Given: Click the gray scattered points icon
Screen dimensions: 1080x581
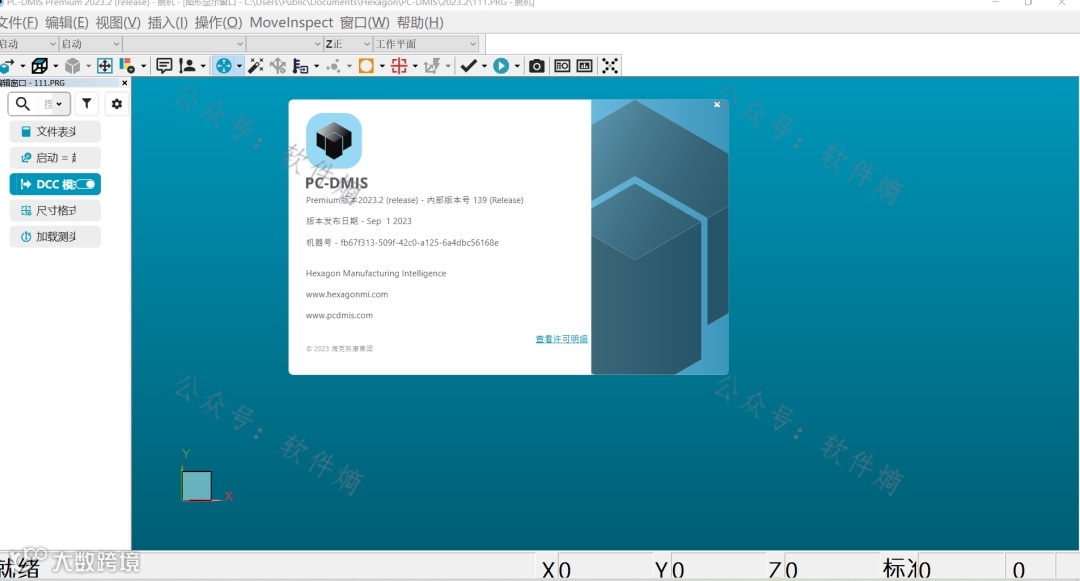Looking at the screenshot, I should coord(333,66).
